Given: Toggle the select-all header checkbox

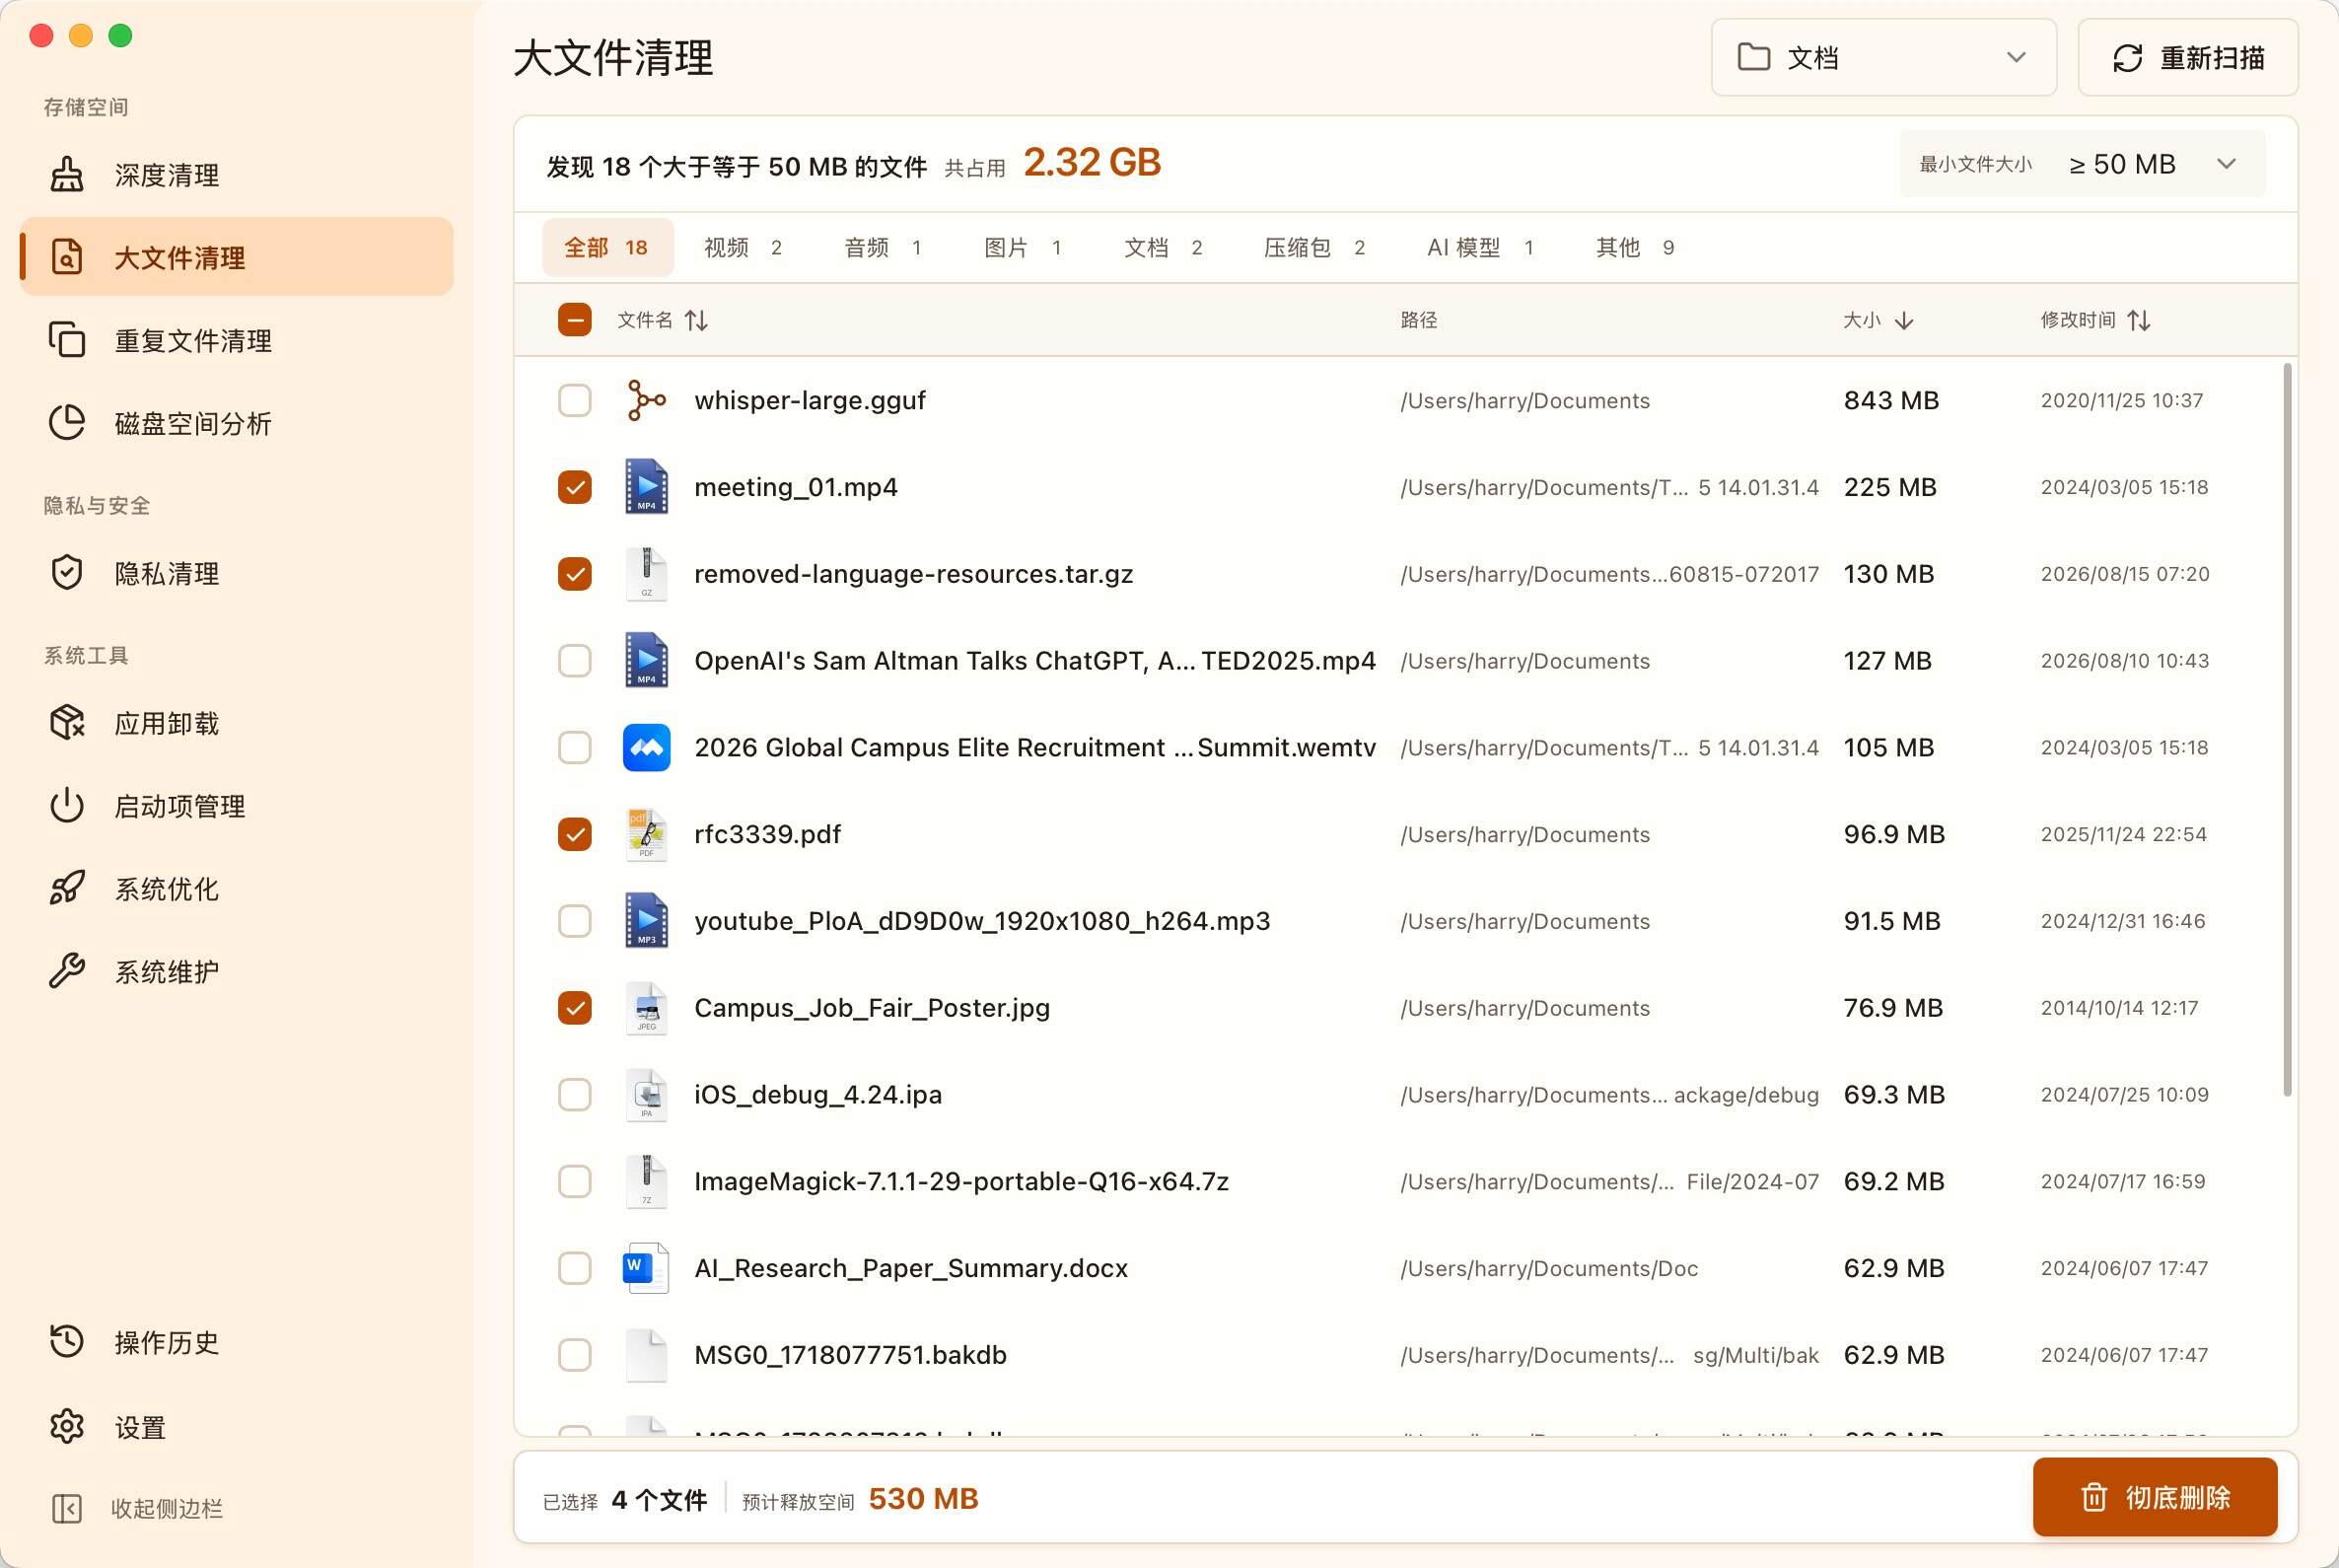Looking at the screenshot, I should pos(574,320).
